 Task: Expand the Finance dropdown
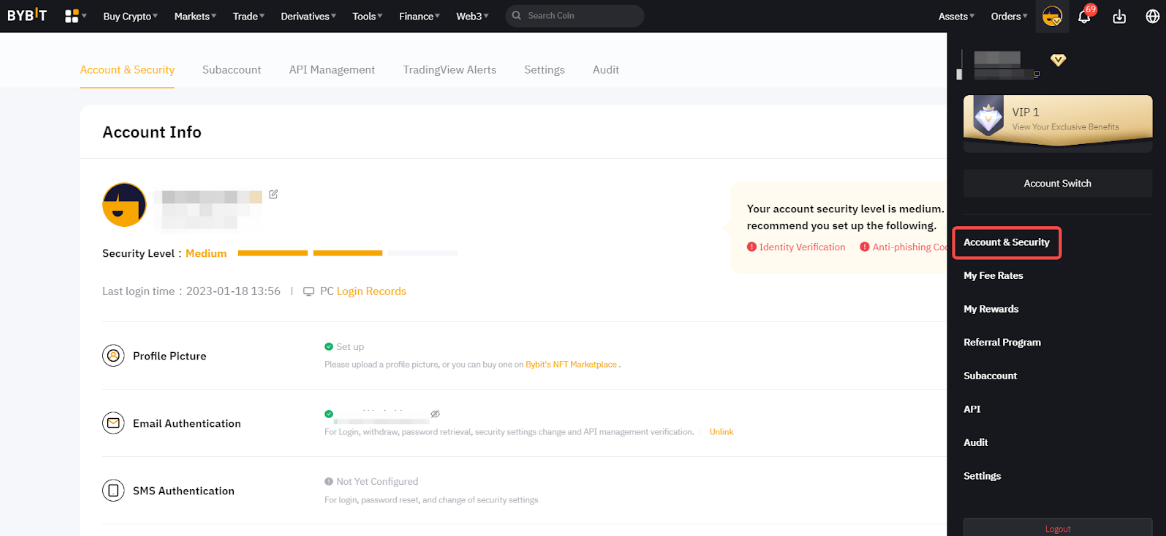coord(419,16)
